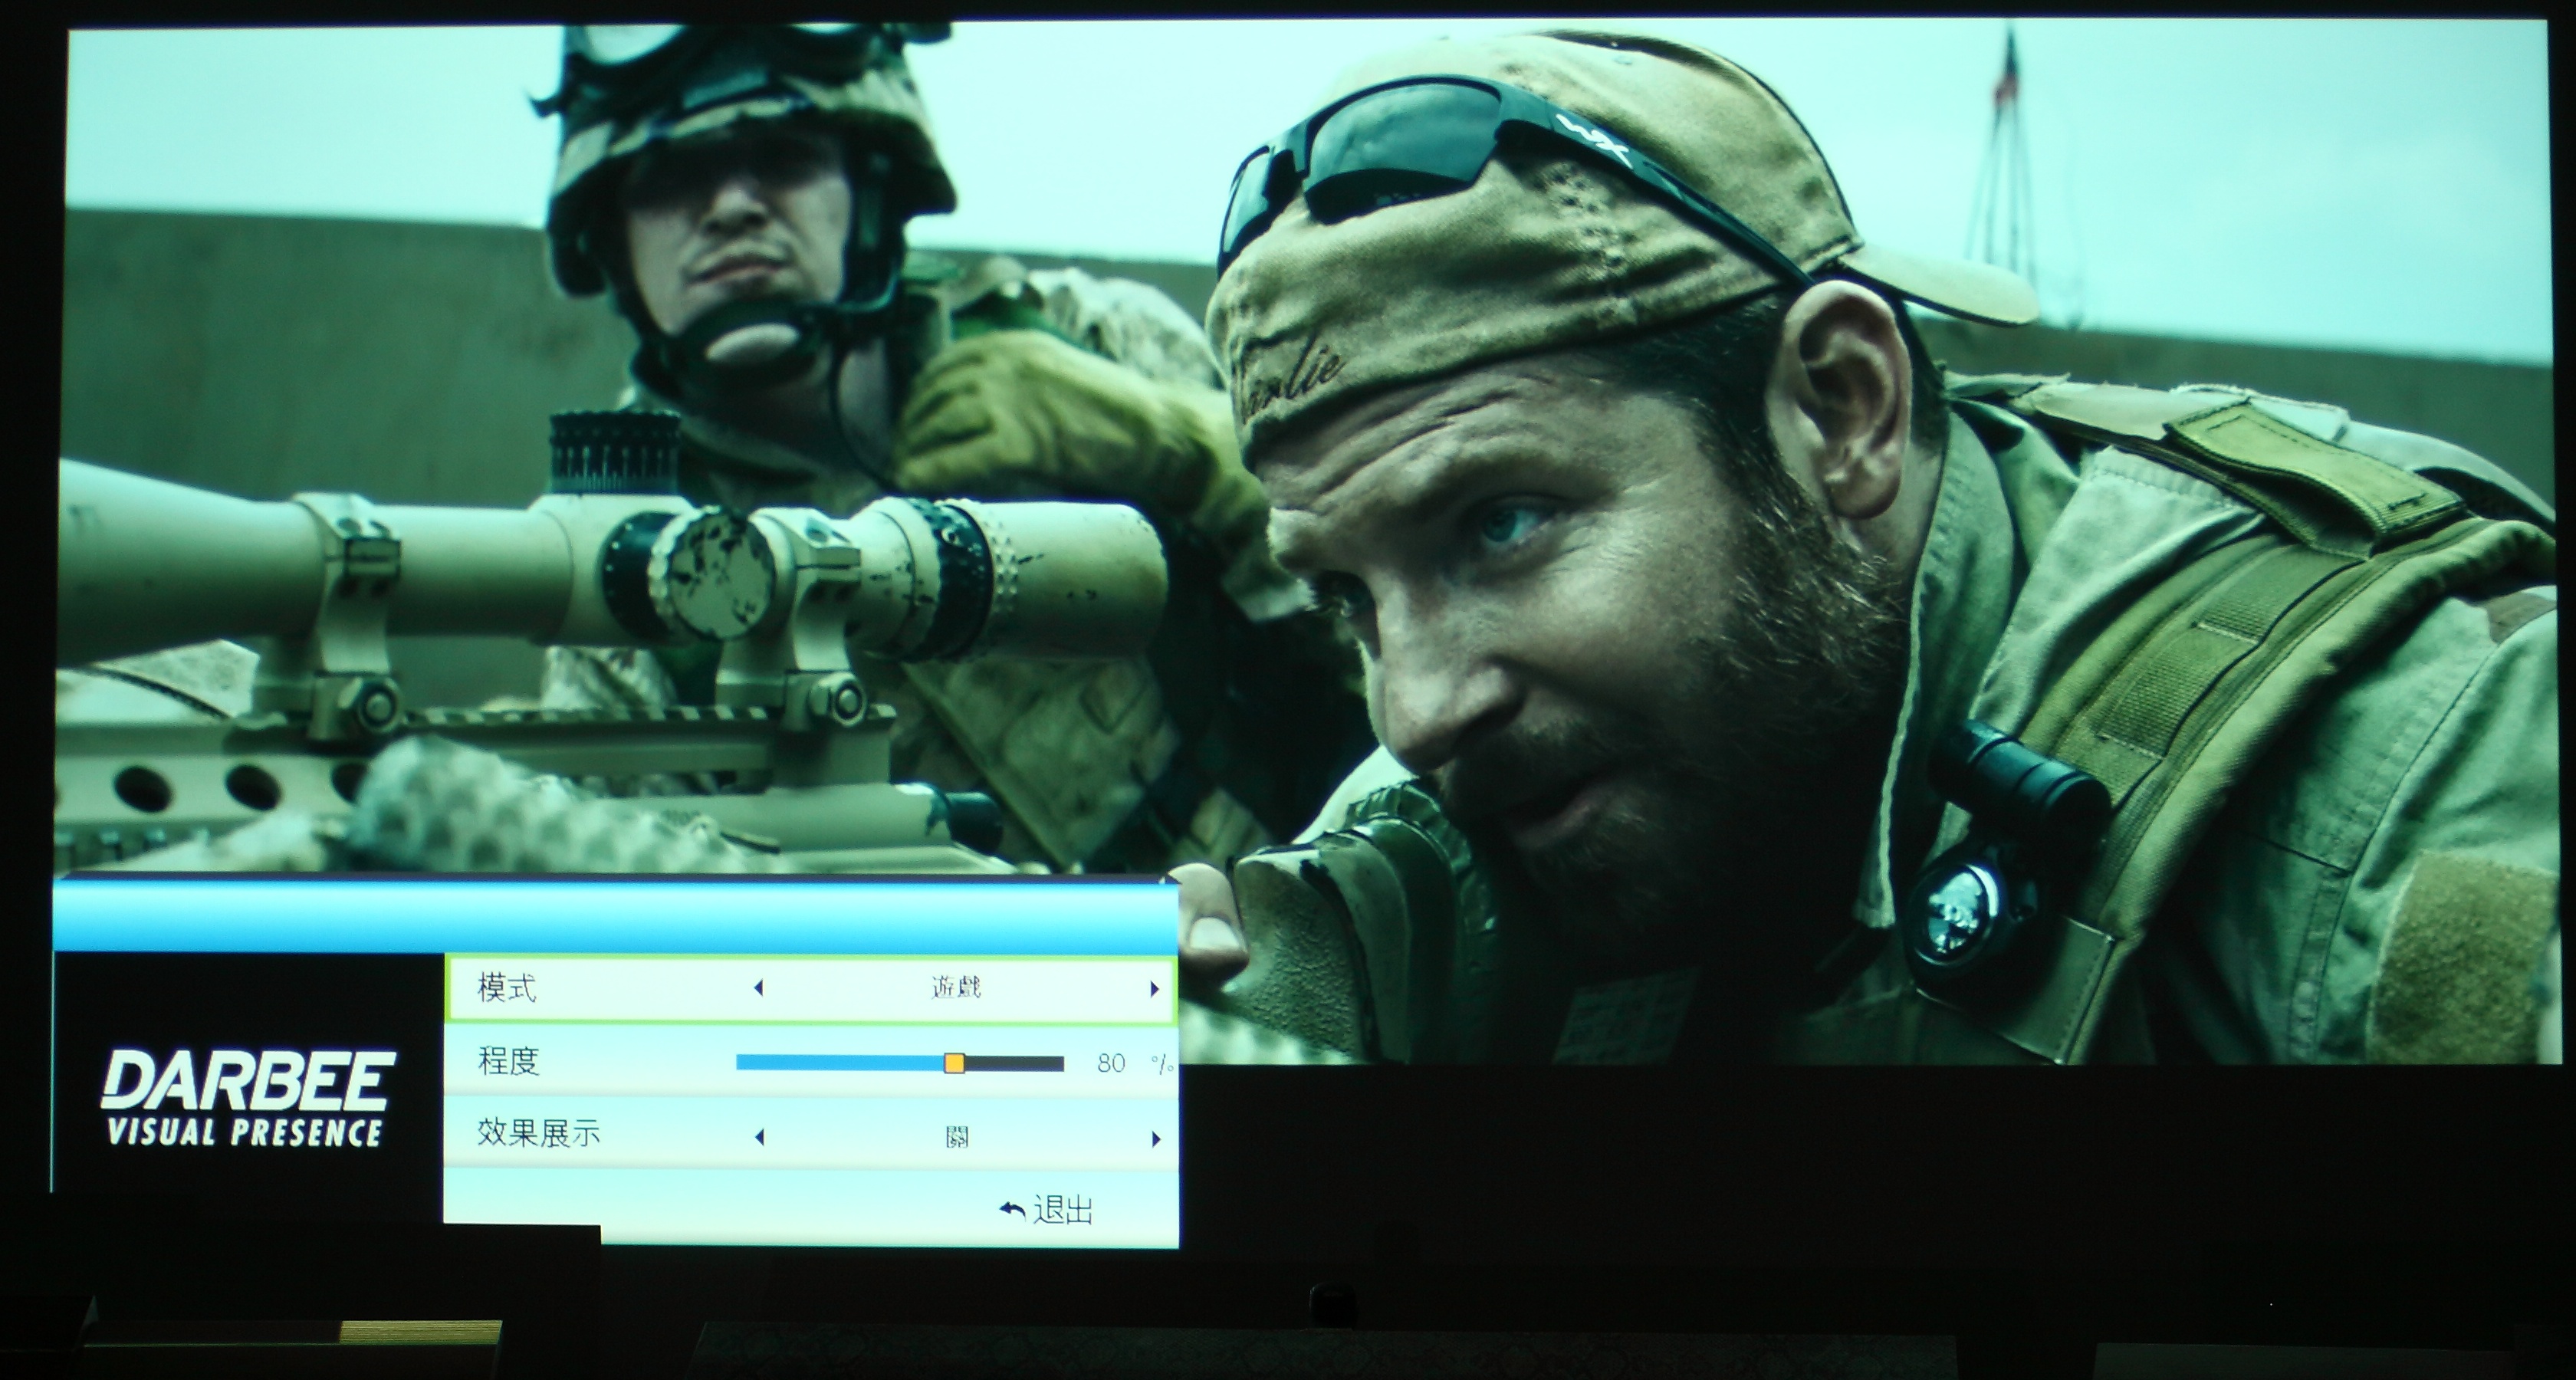Click the blue filled part of slider
Image resolution: width=2576 pixels, height=1380 pixels.
point(840,1063)
